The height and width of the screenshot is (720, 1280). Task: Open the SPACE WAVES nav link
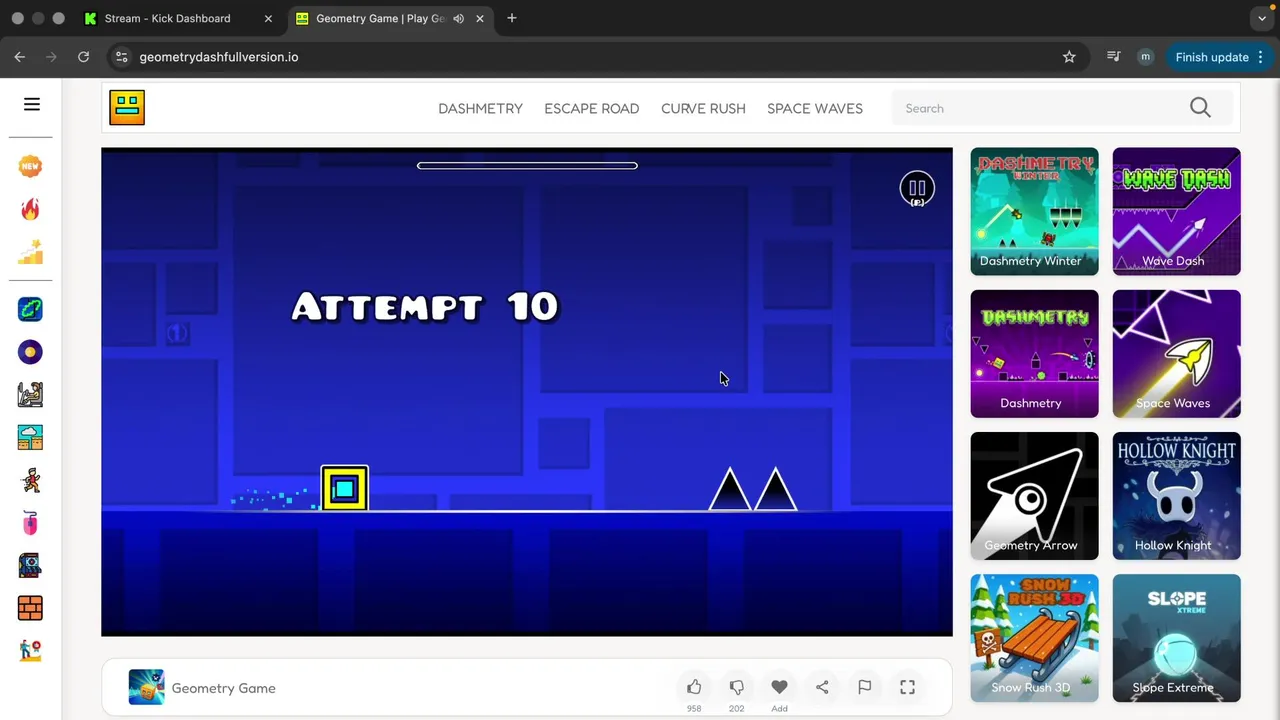815,108
